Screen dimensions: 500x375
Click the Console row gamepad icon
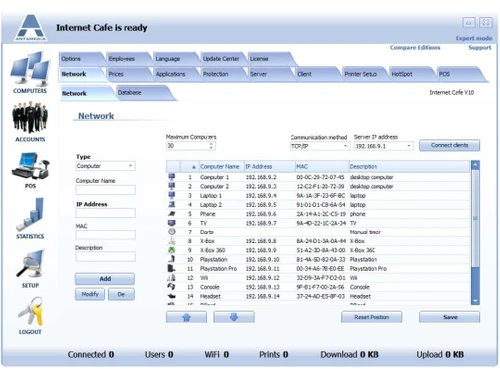coord(172,287)
